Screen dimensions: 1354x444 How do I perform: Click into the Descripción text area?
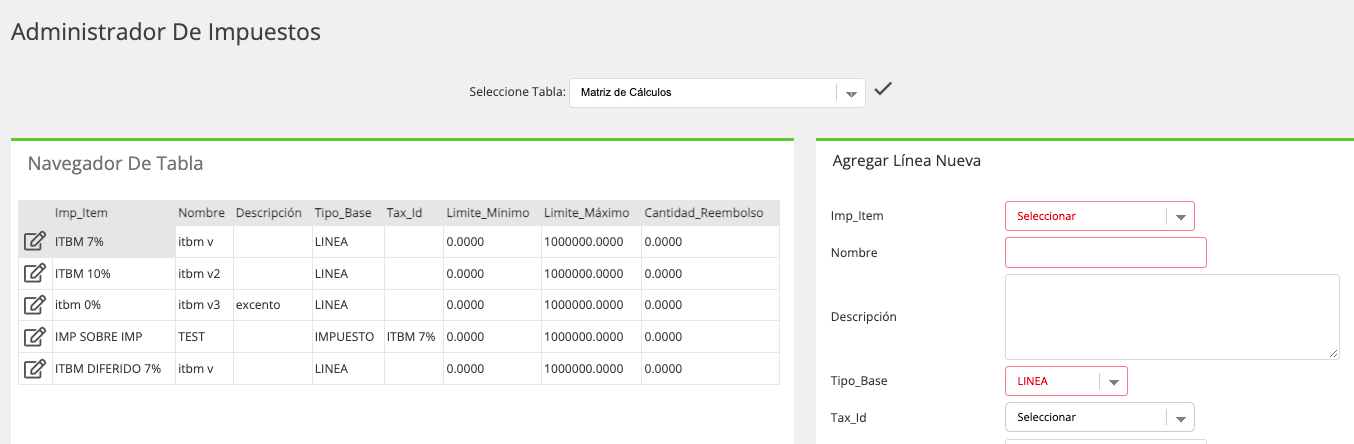[1172, 317]
